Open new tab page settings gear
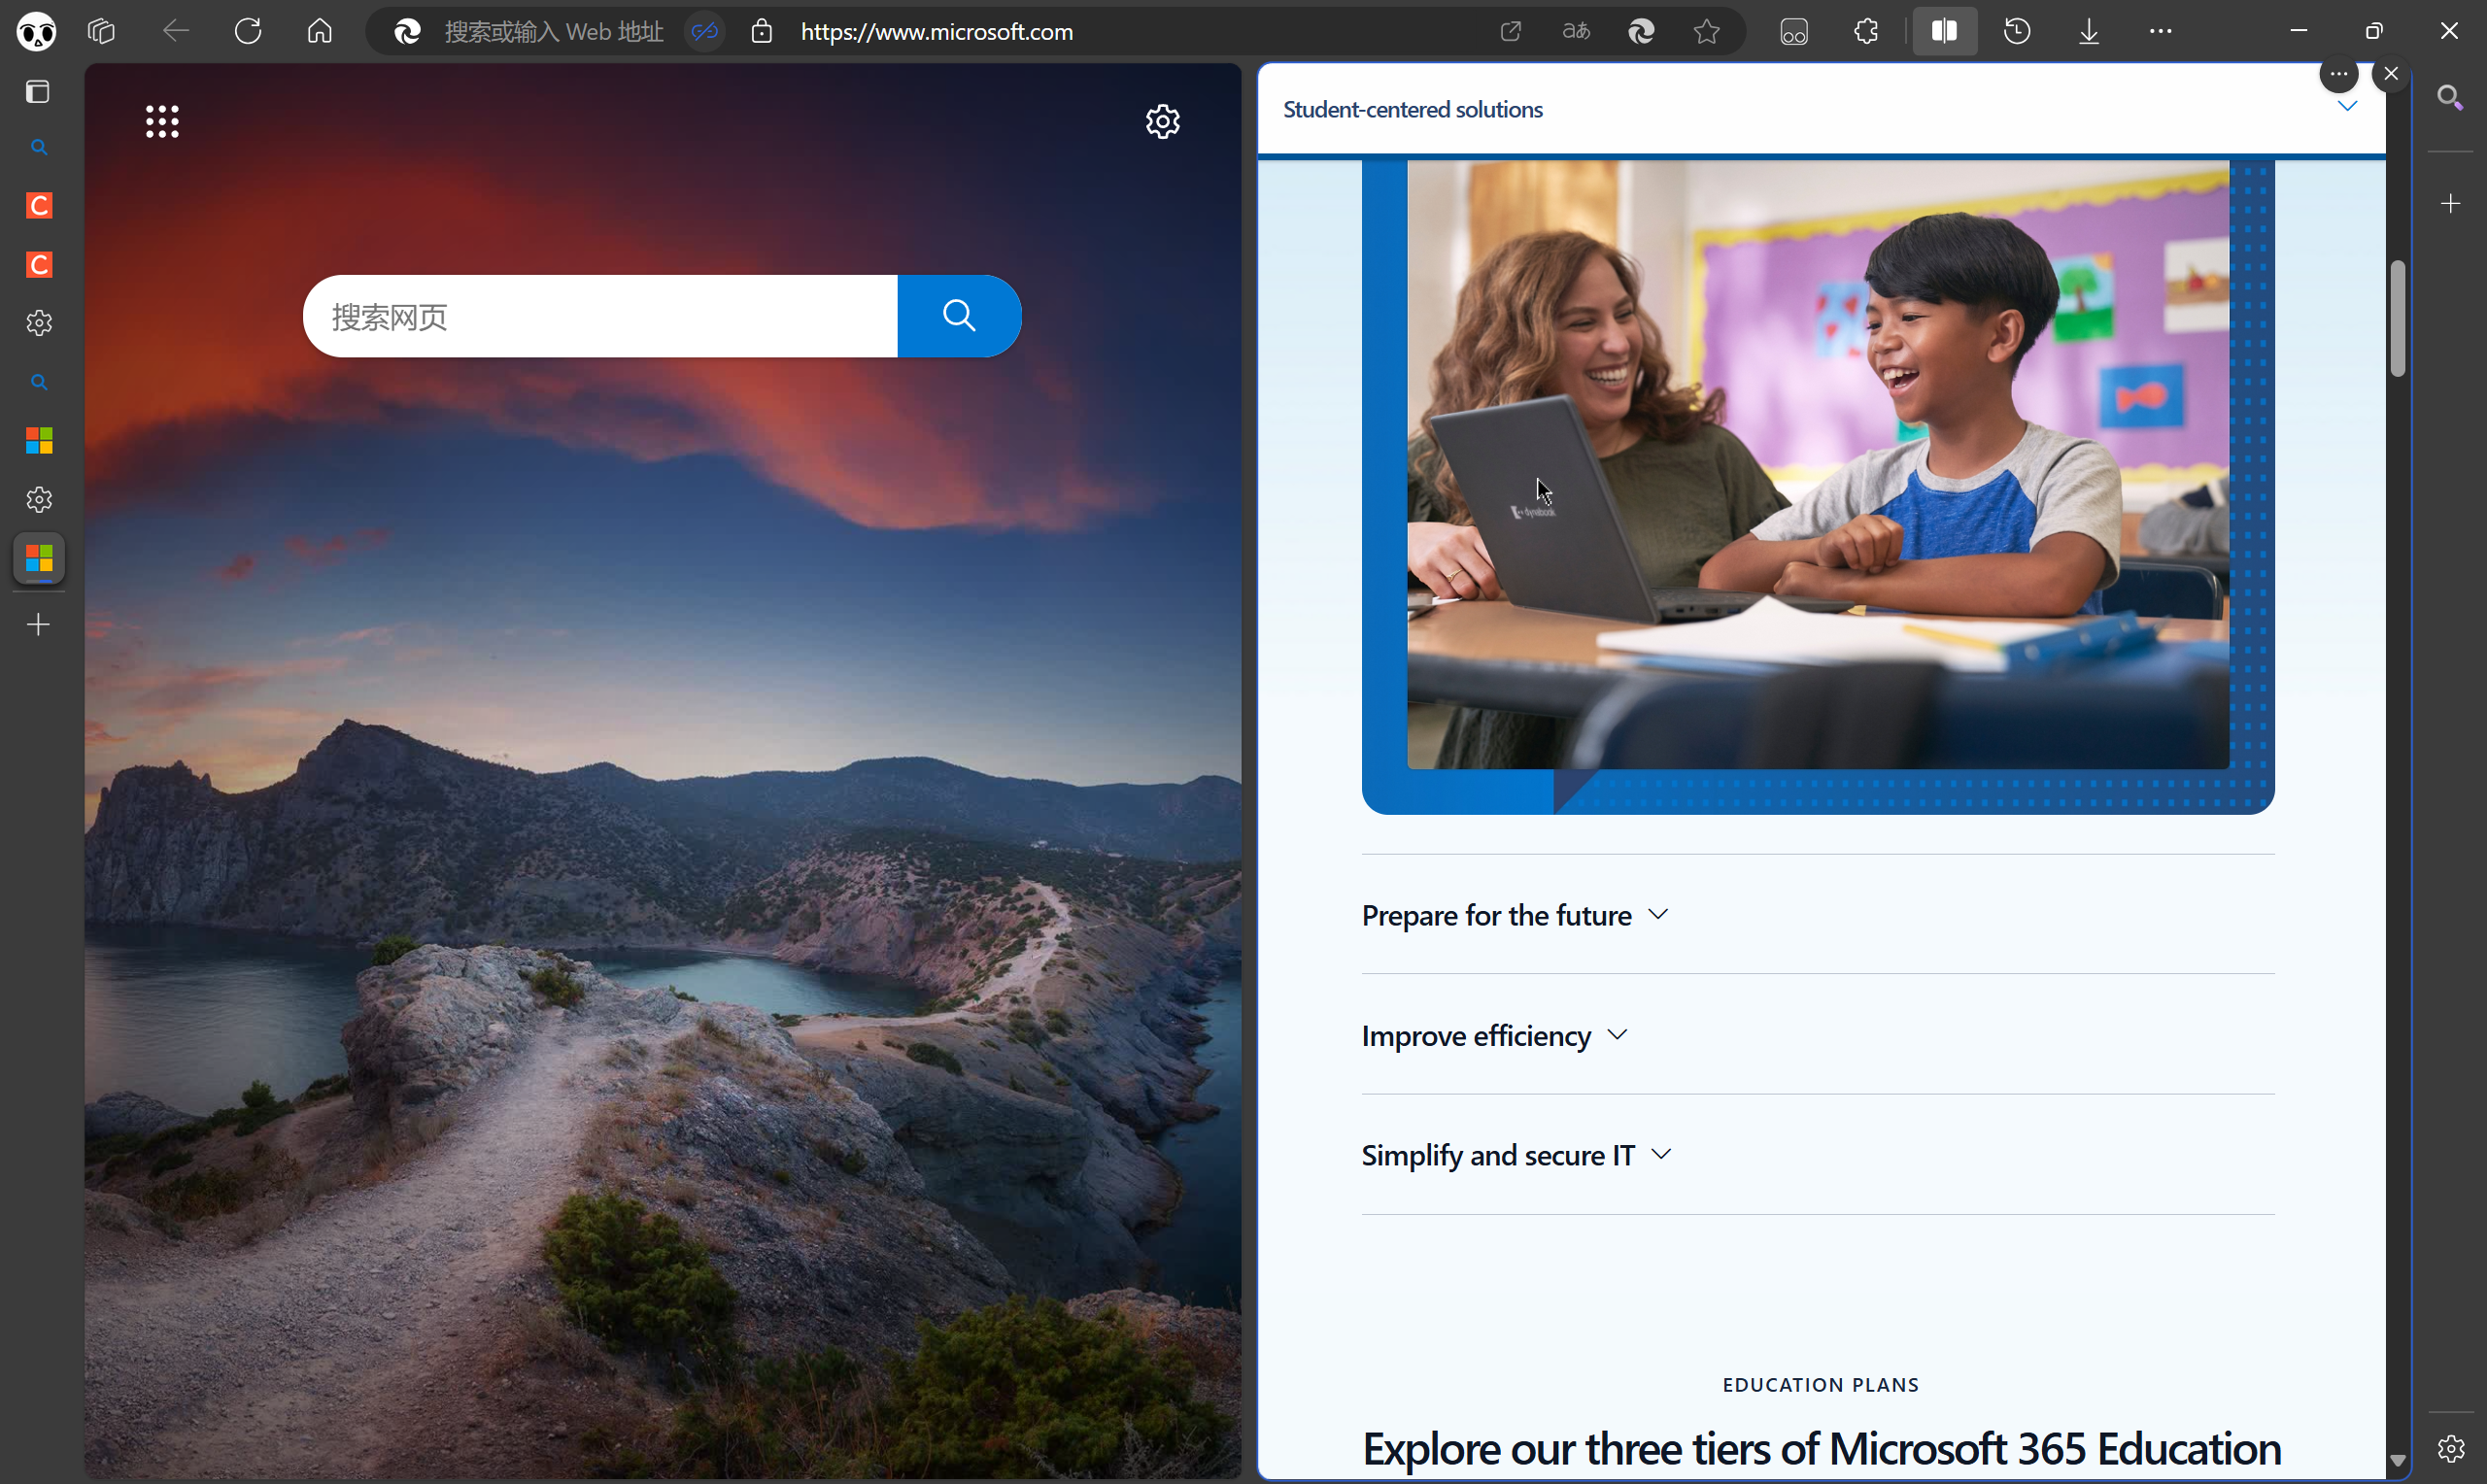This screenshot has width=2487, height=1484. tap(1162, 122)
